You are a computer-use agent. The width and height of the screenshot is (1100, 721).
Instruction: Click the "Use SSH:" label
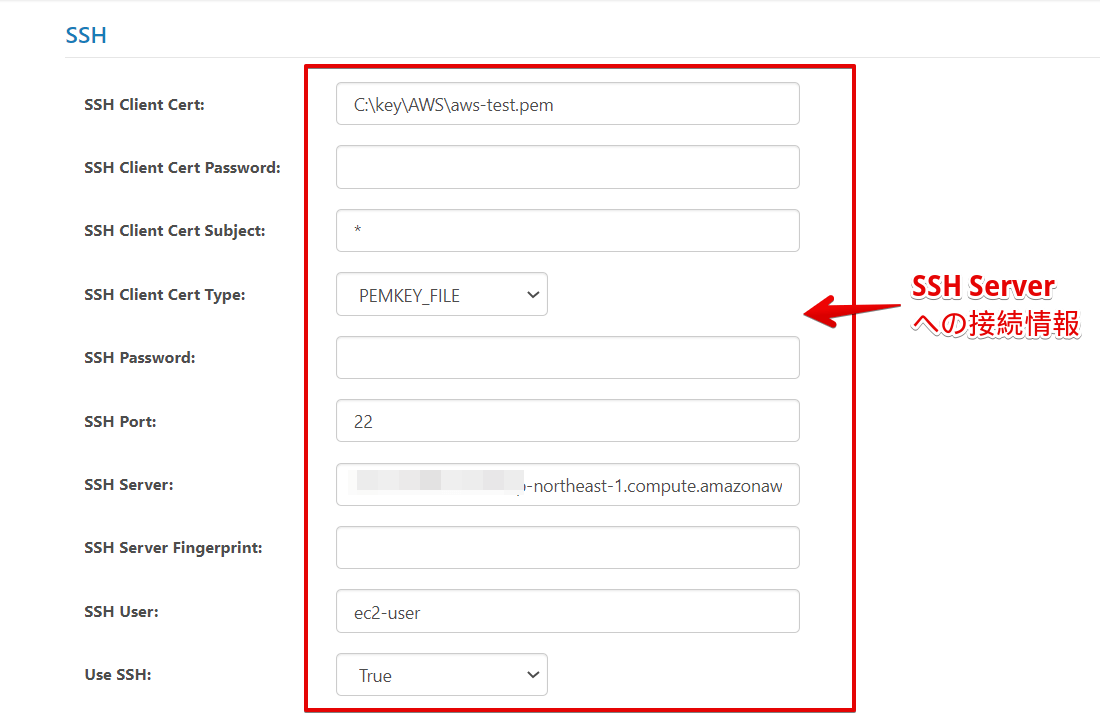117,675
